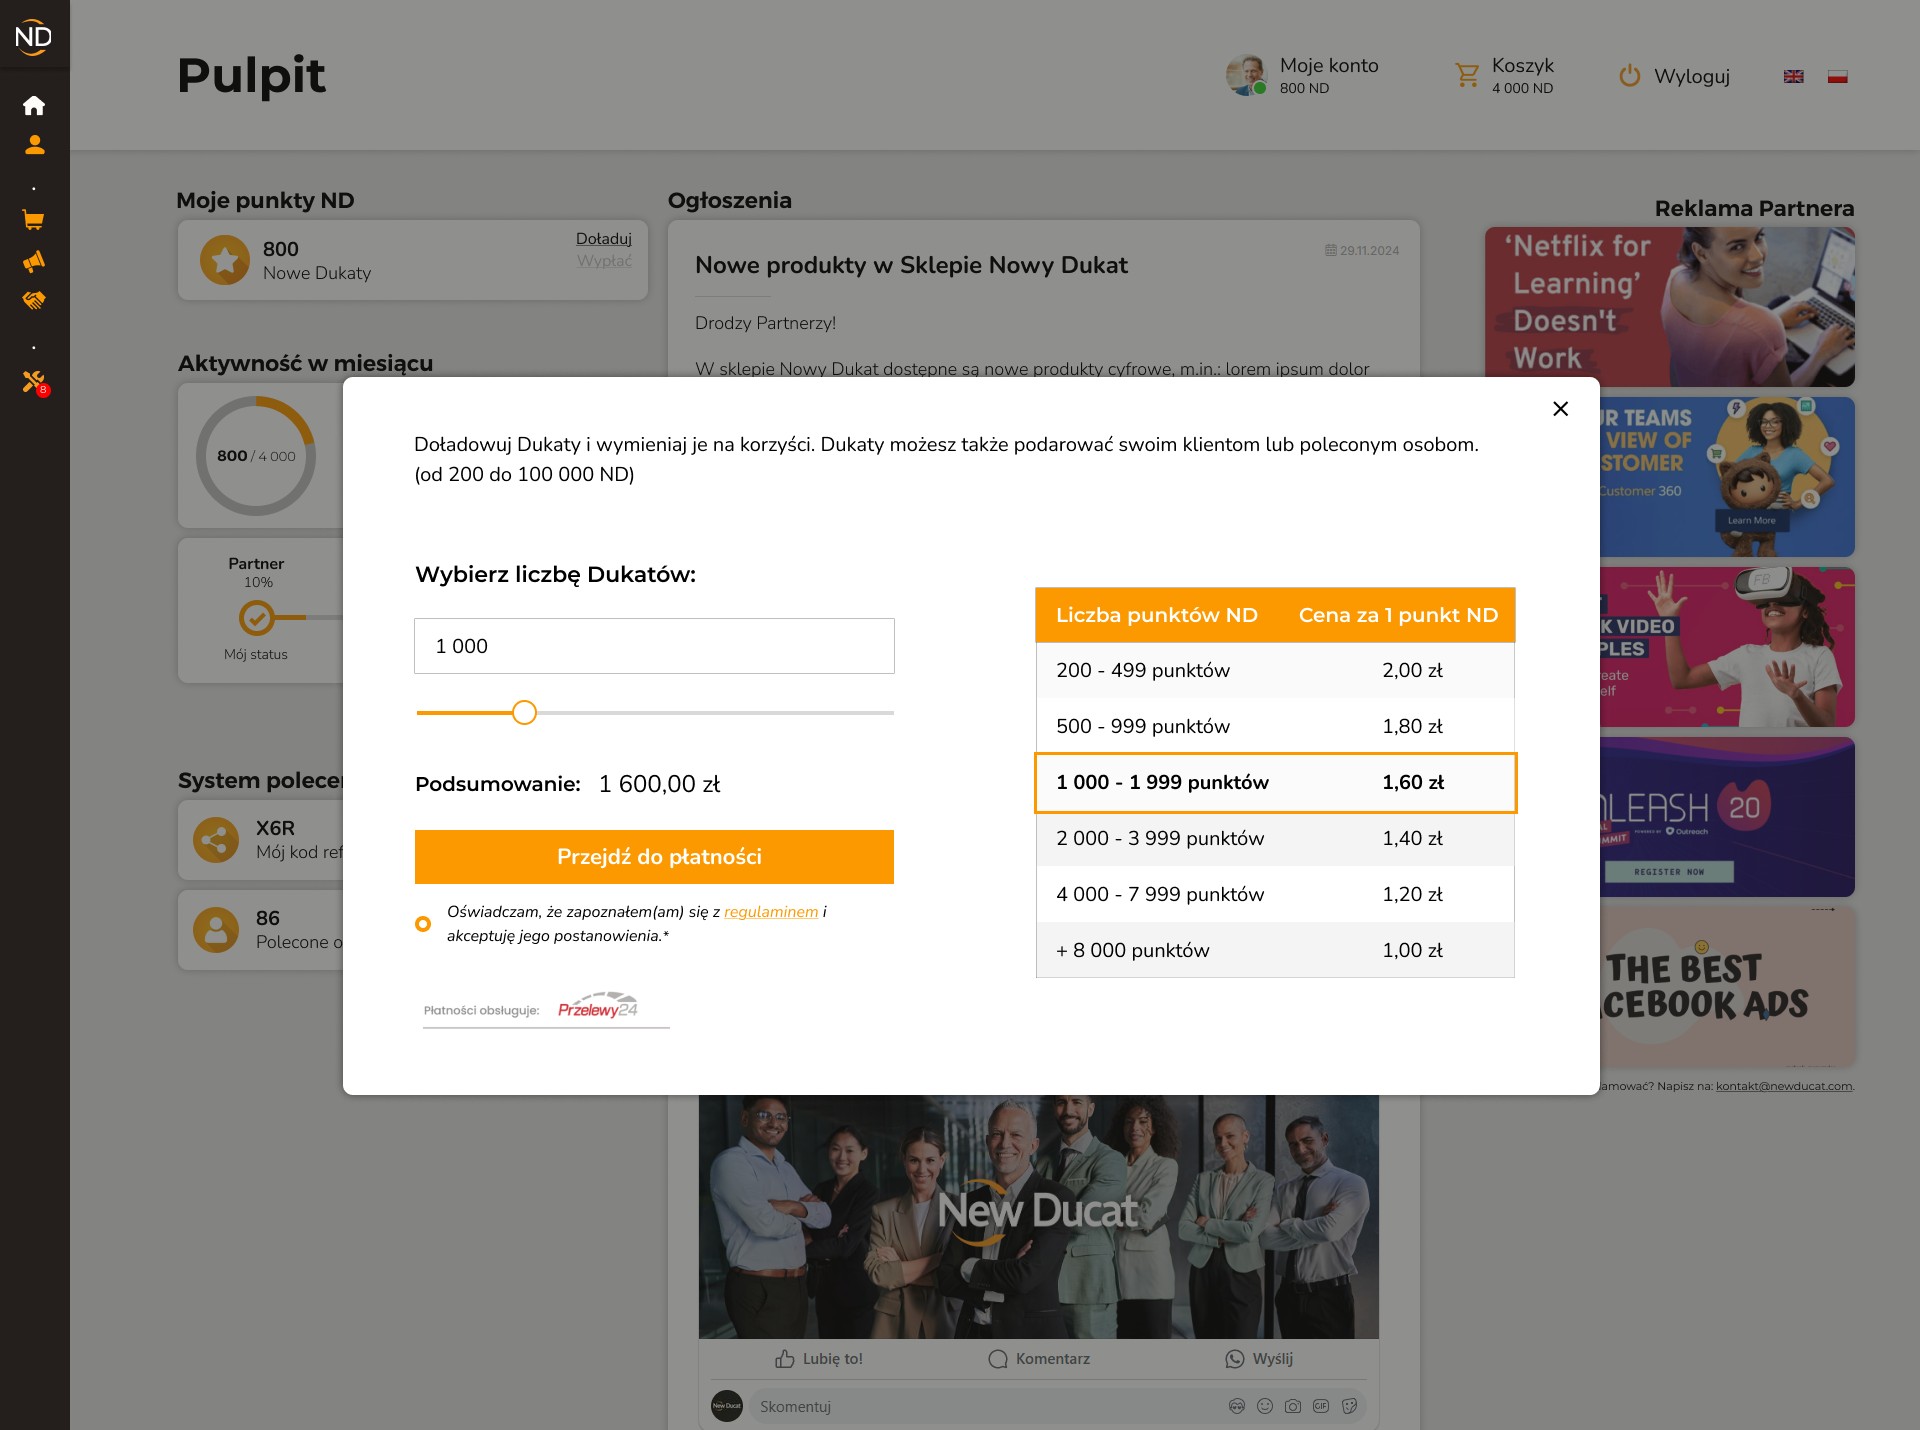Click the user profile sidebar icon
The height and width of the screenshot is (1430, 1920).
coord(34,145)
